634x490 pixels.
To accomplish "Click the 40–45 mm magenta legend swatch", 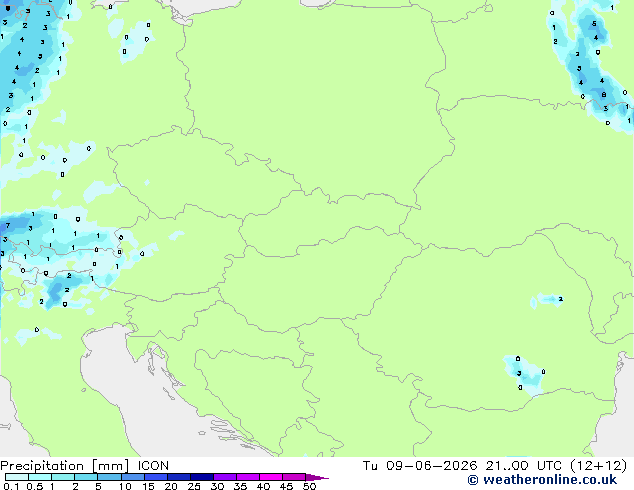I will coord(271,477).
